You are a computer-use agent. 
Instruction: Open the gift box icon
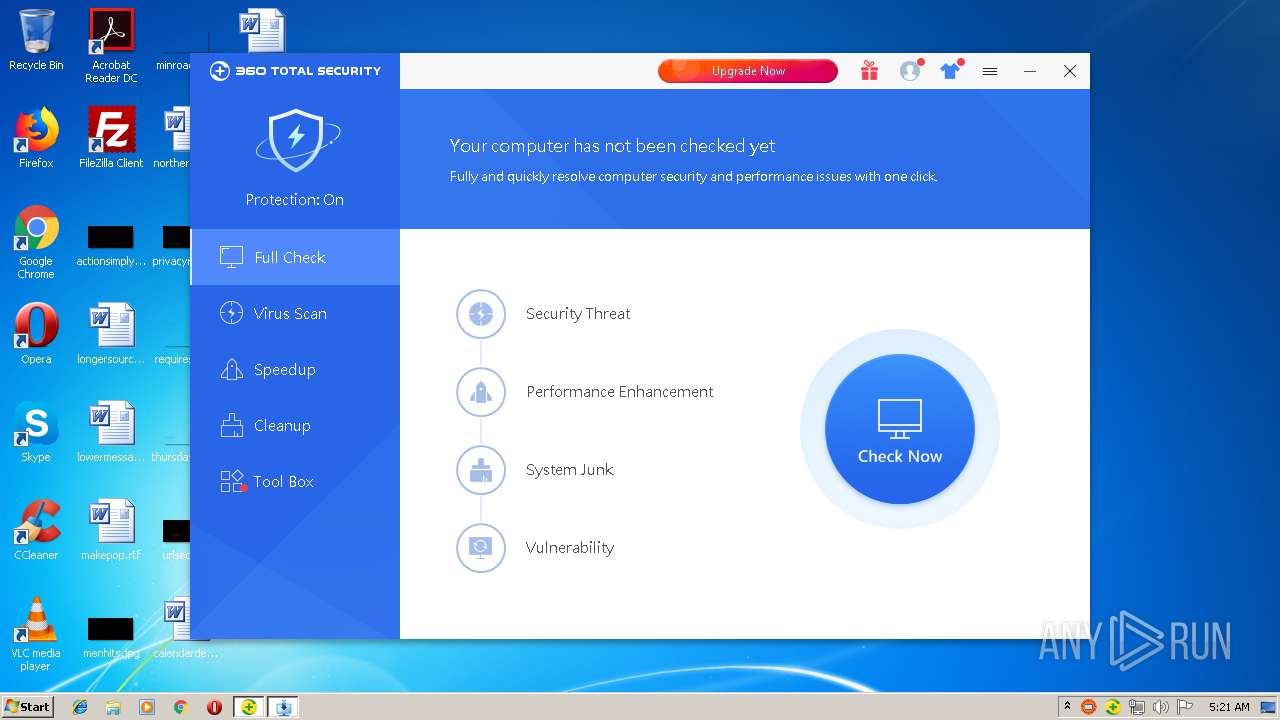(869, 71)
